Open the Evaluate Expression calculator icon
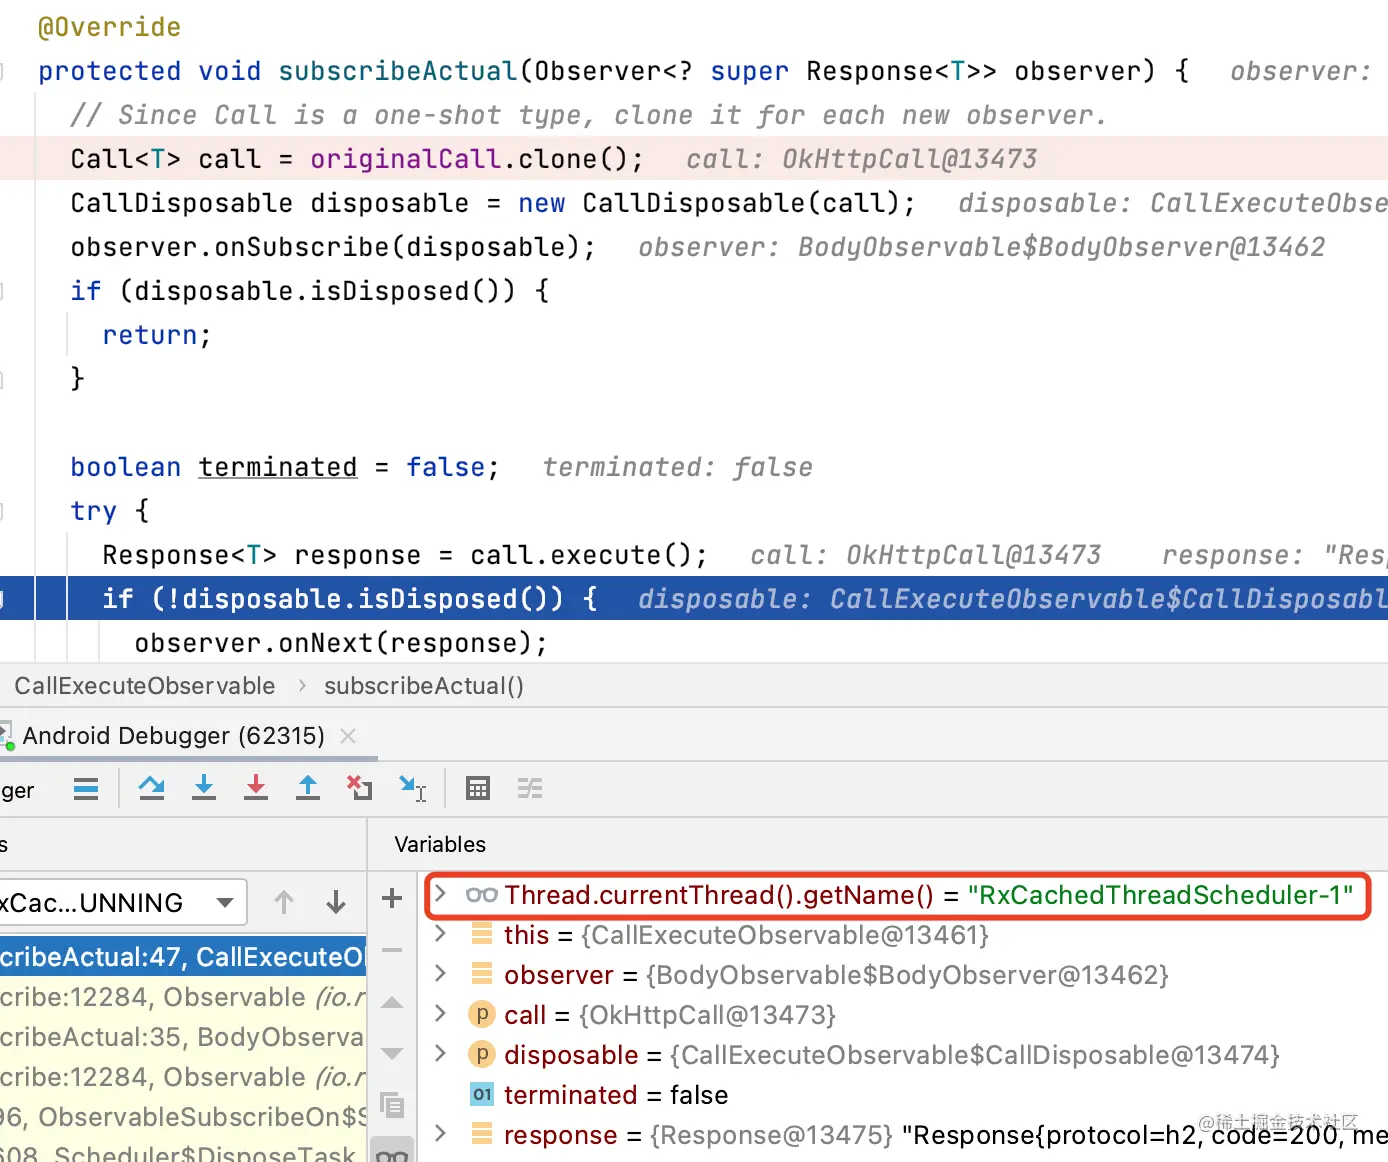1388x1162 pixels. [x=478, y=789]
